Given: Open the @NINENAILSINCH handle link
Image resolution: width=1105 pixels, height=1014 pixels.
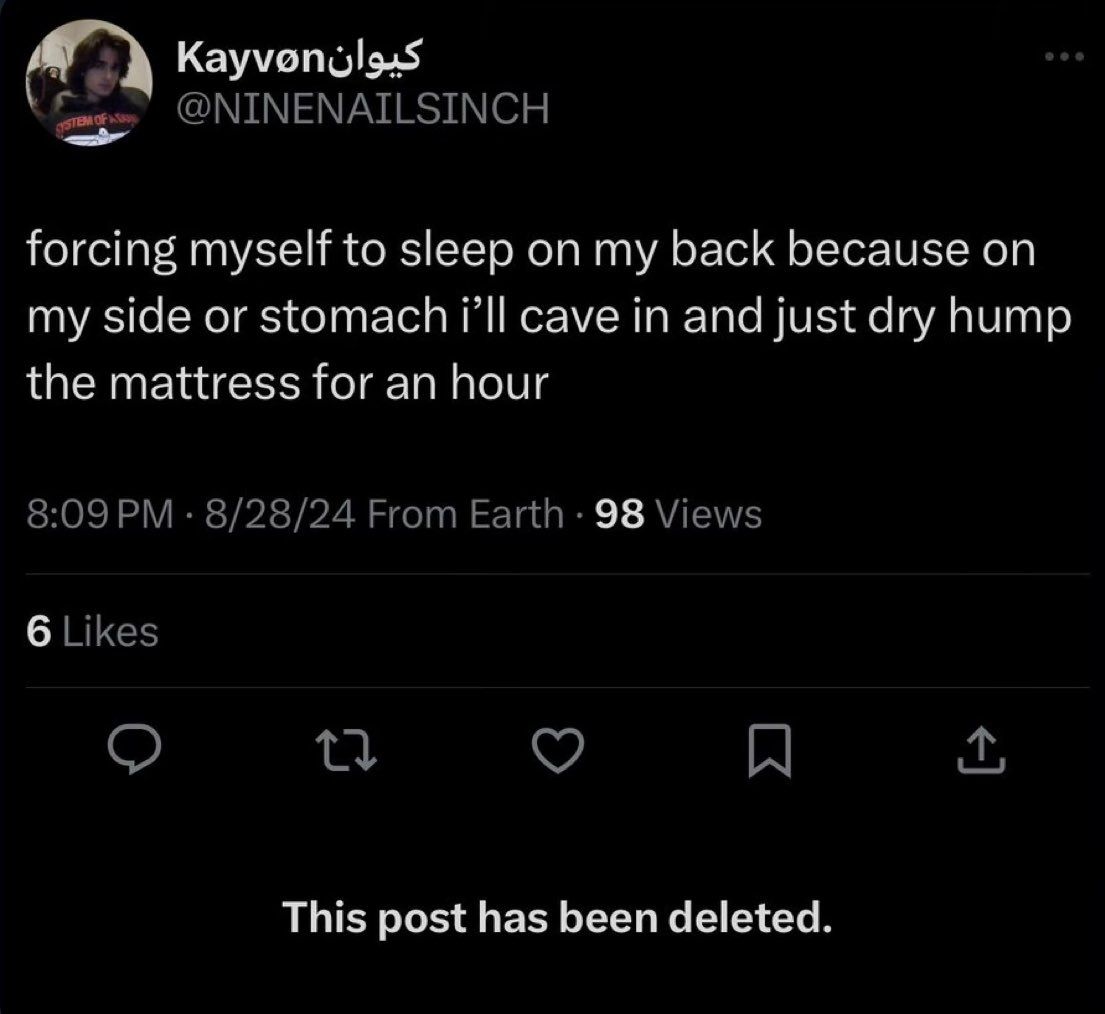Looking at the screenshot, I should (362, 109).
